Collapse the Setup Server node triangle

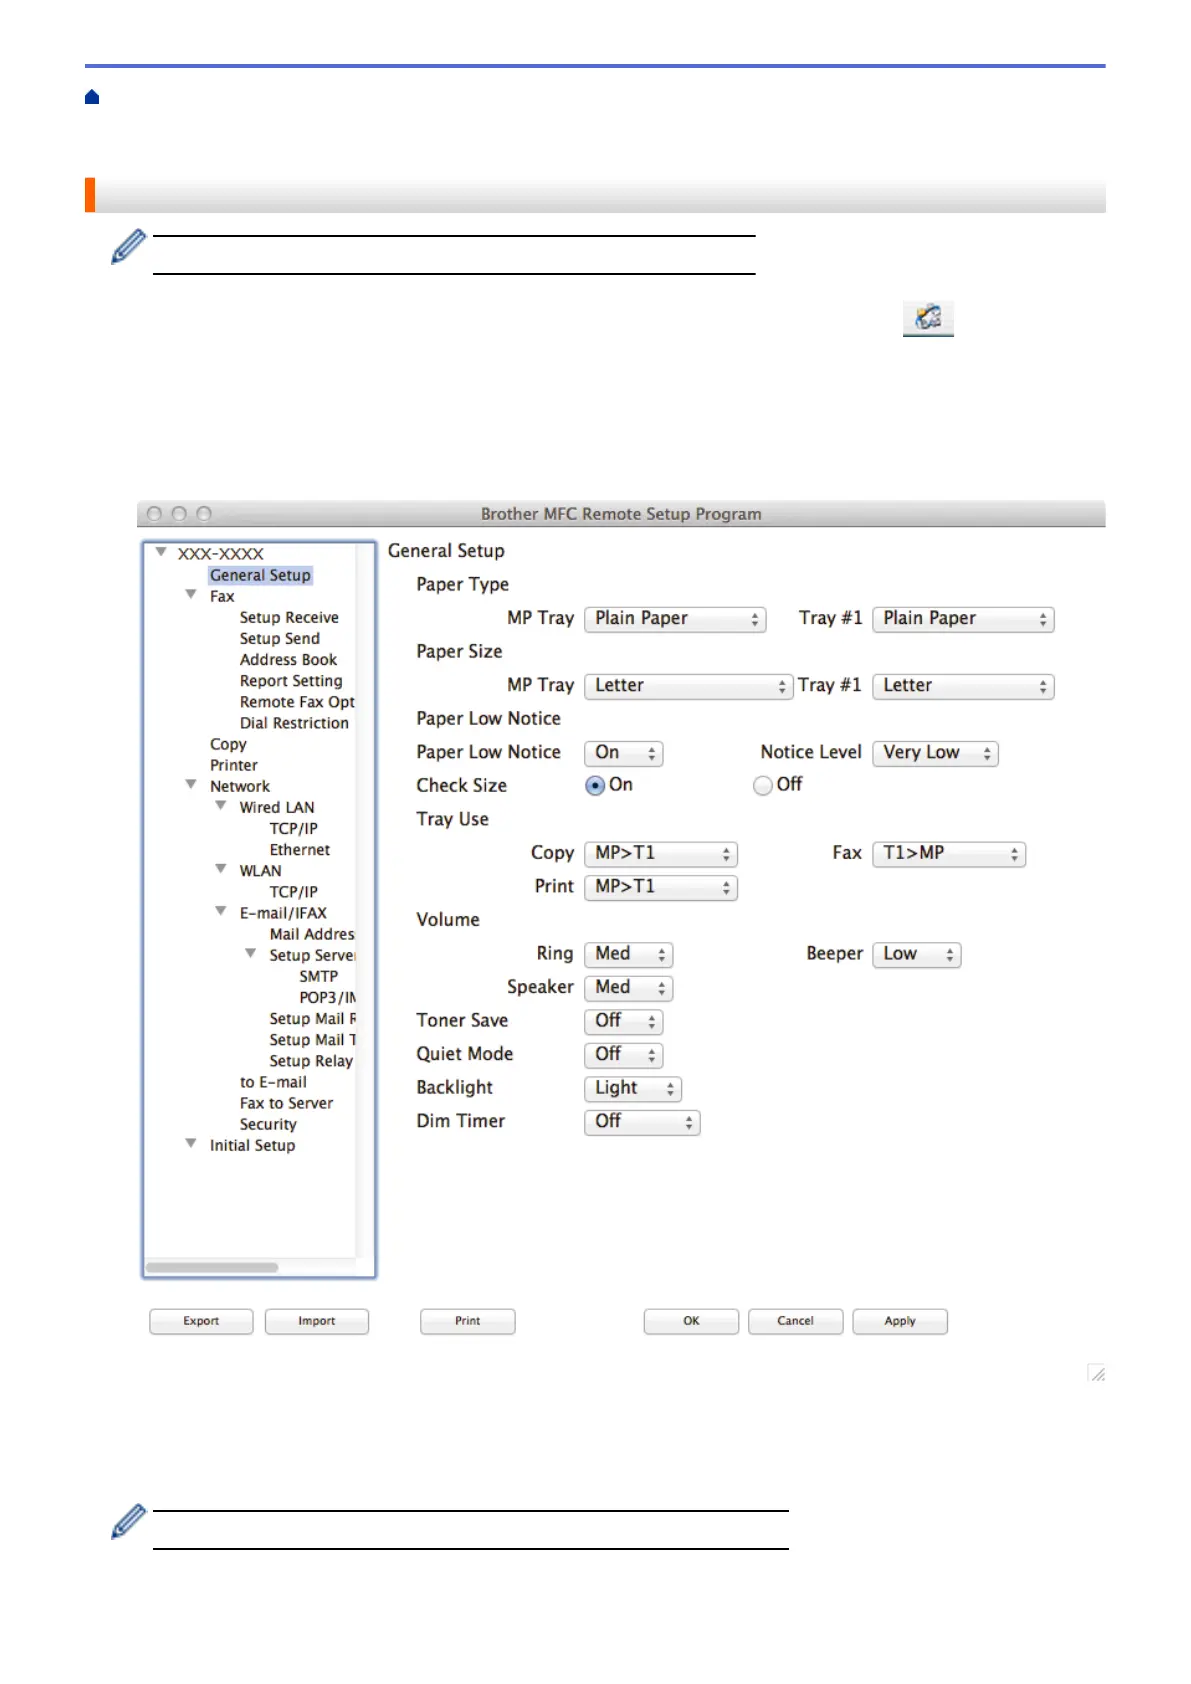coord(250,953)
